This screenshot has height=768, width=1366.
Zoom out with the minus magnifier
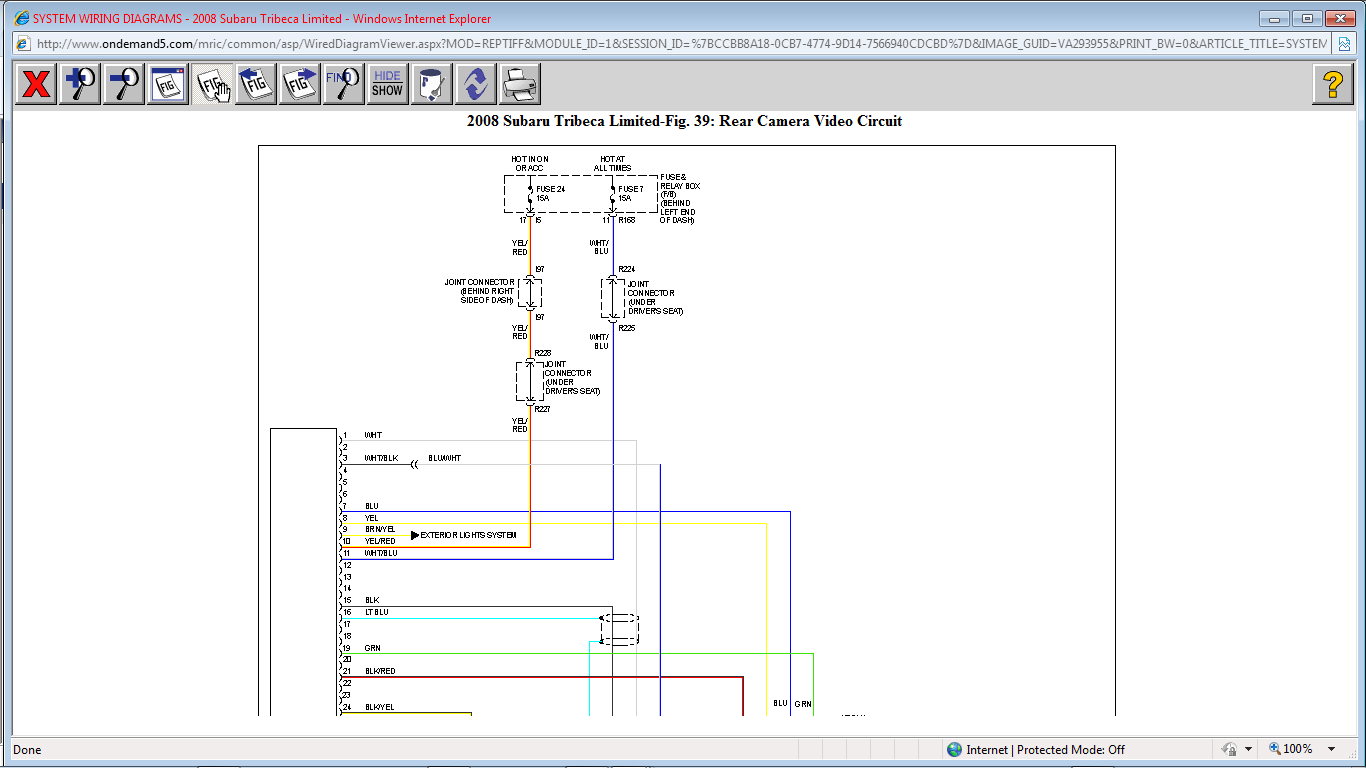(124, 84)
